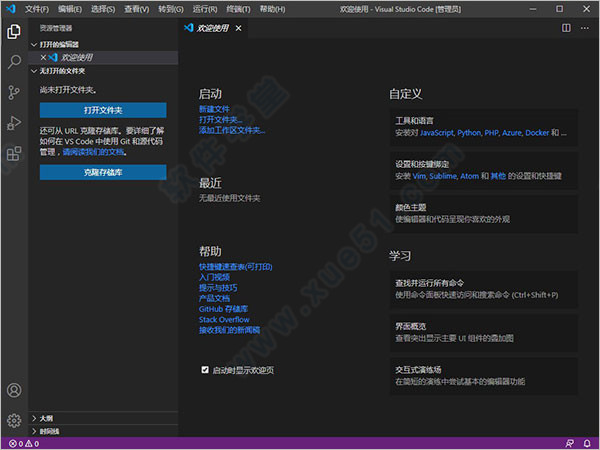Open the GitHub 存储库 link
This screenshot has height=450, width=600.
tap(223, 309)
